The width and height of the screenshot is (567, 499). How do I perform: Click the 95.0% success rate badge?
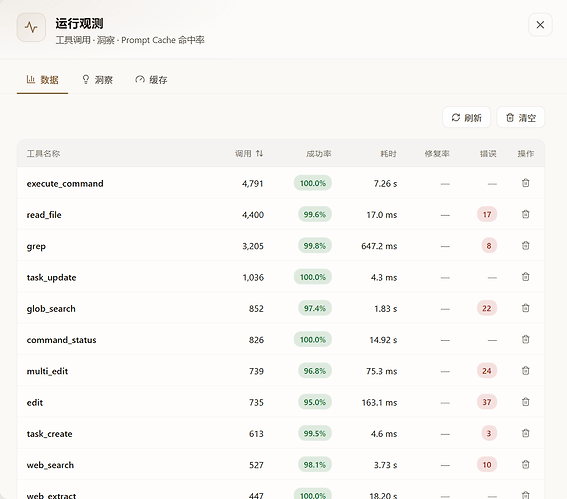(x=315, y=402)
